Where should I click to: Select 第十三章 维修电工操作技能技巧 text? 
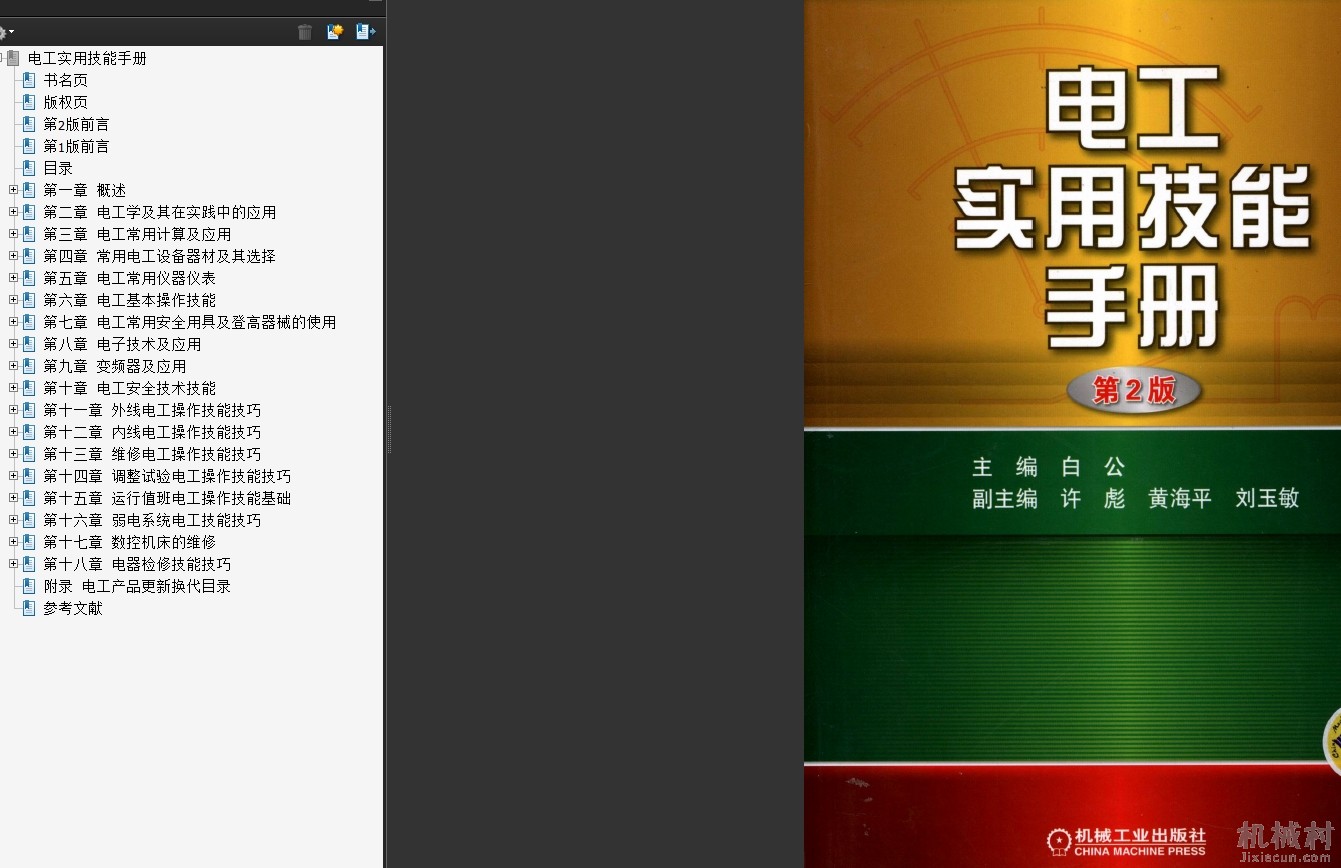[152, 454]
